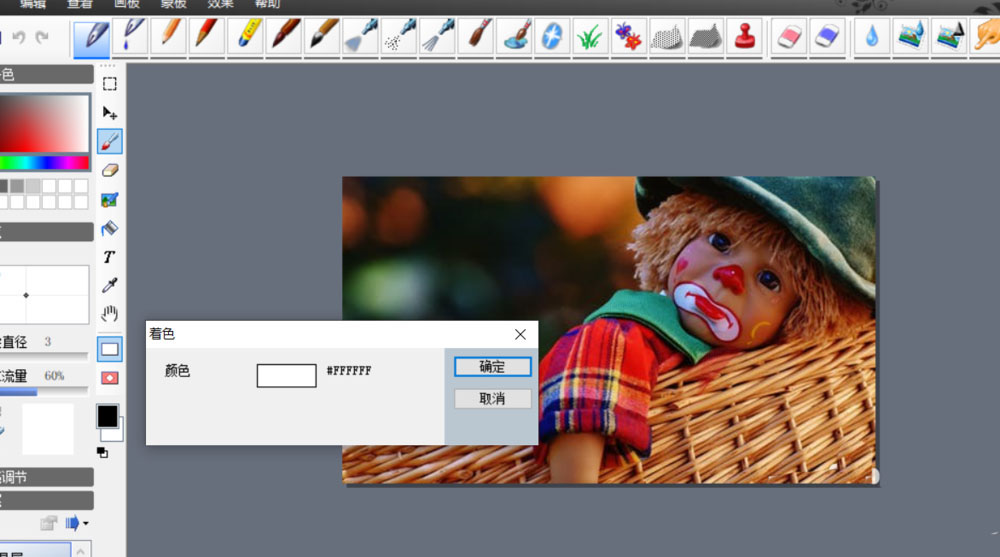The height and width of the screenshot is (557, 1000).
Task: Choose the speckle spray airbrush
Action: [x=399, y=37]
